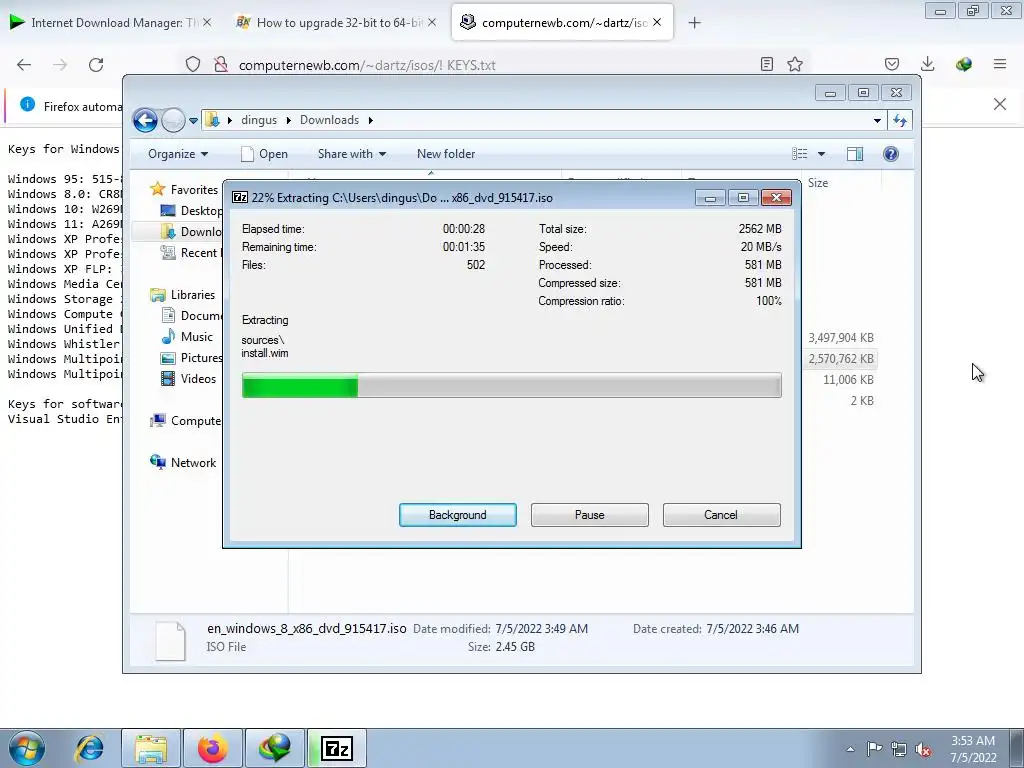This screenshot has height=768, width=1024.
Task: Open the Share with menu
Action: coord(351,154)
